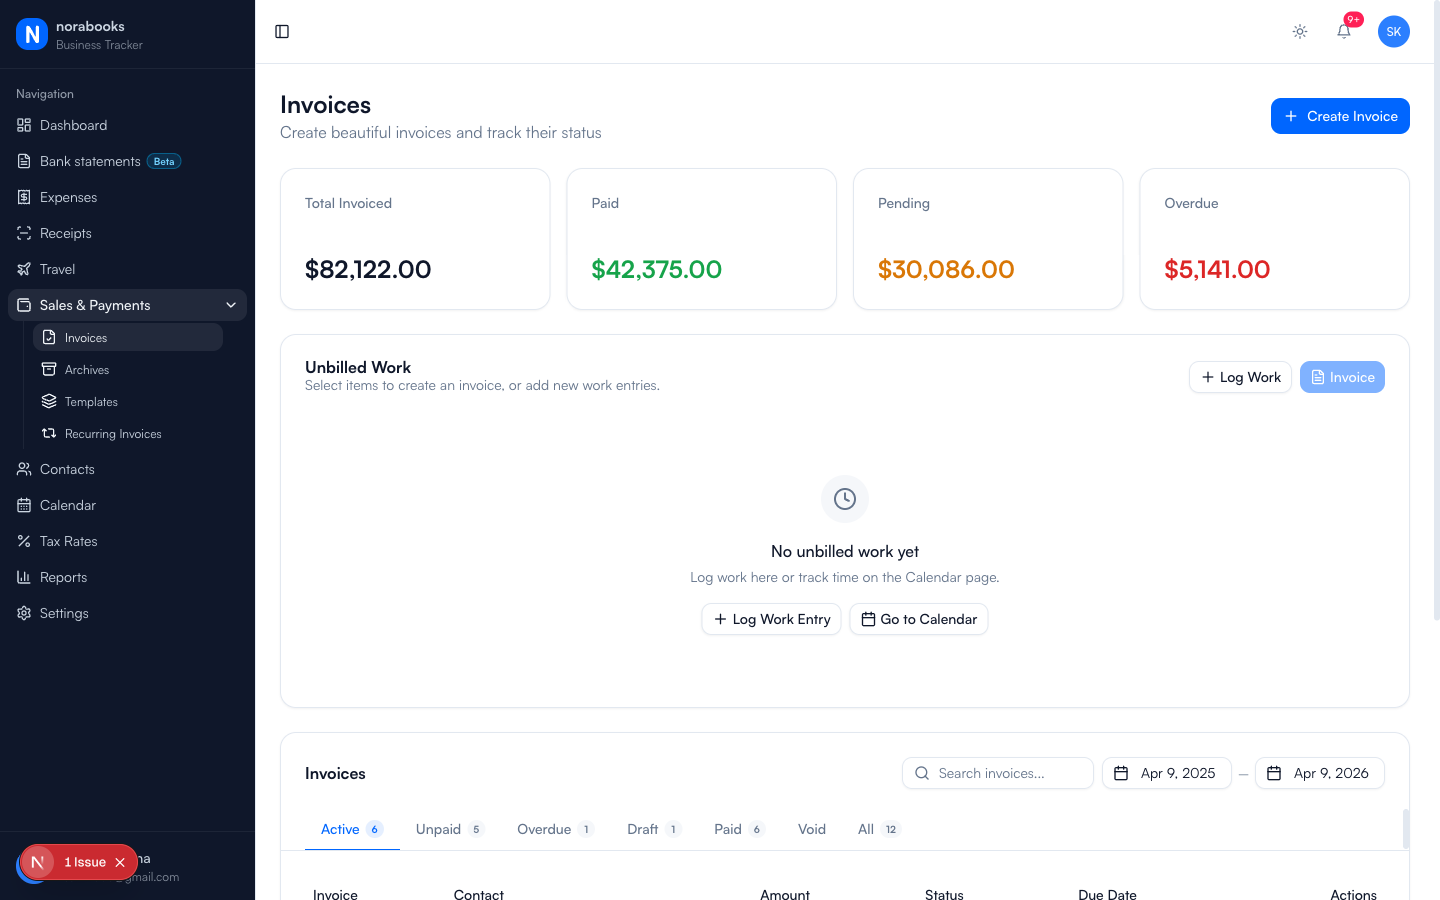1440x900 pixels.
Task: Toggle the sidebar visibility
Action: coord(281,31)
